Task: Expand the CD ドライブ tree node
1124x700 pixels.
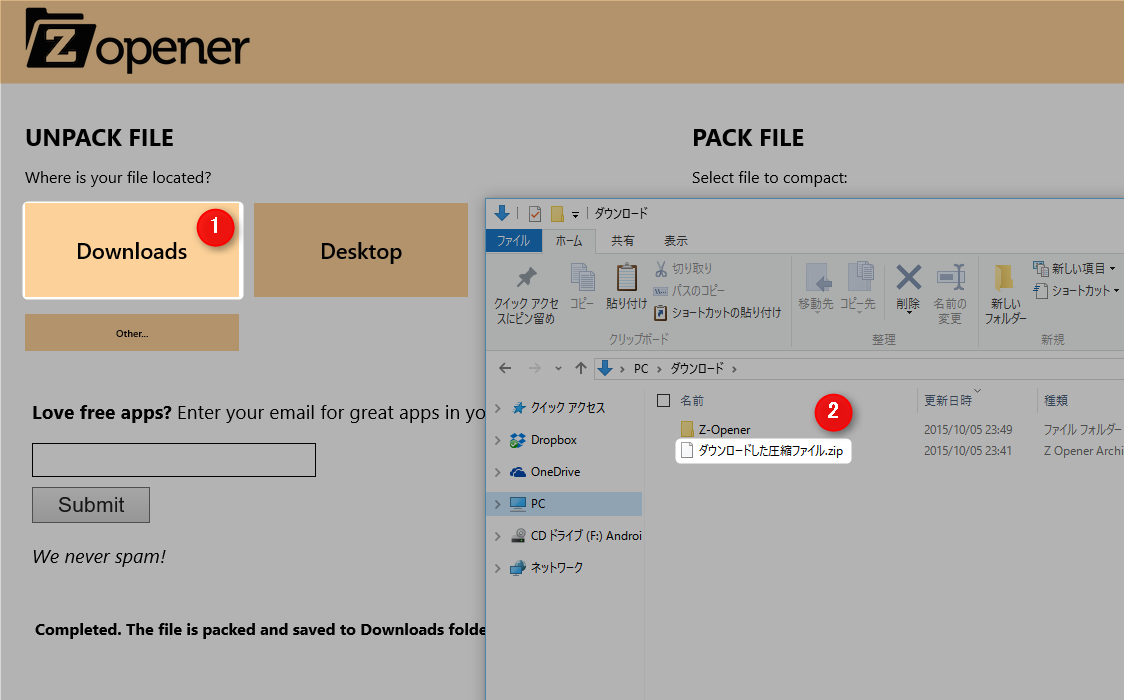Action: tap(498, 536)
